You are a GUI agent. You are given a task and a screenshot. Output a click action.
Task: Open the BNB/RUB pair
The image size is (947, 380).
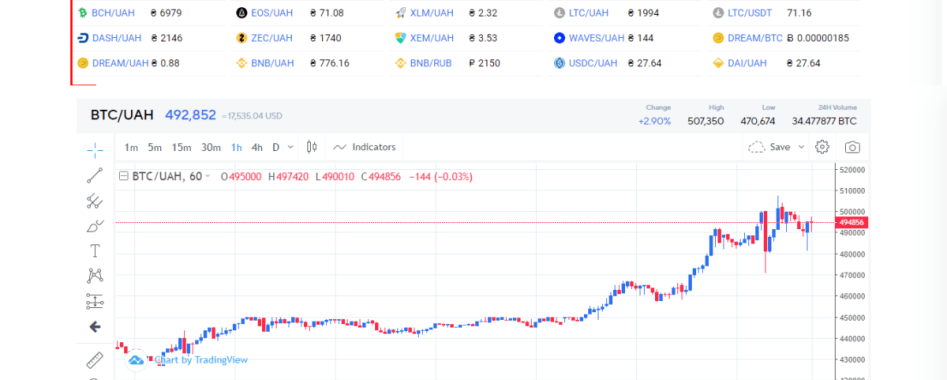click(x=431, y=63)
